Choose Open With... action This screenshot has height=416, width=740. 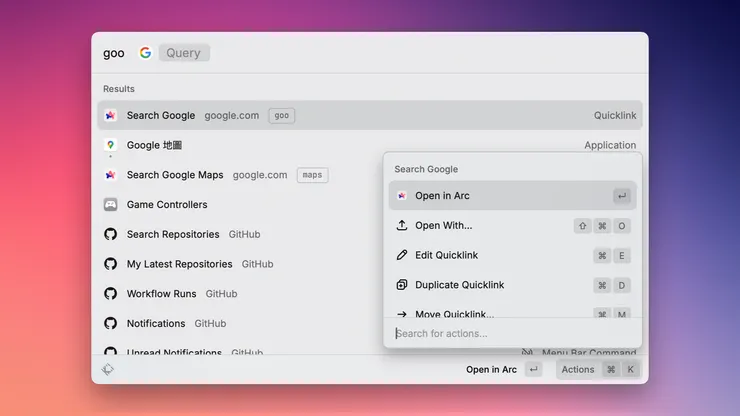tap(513, 226)
